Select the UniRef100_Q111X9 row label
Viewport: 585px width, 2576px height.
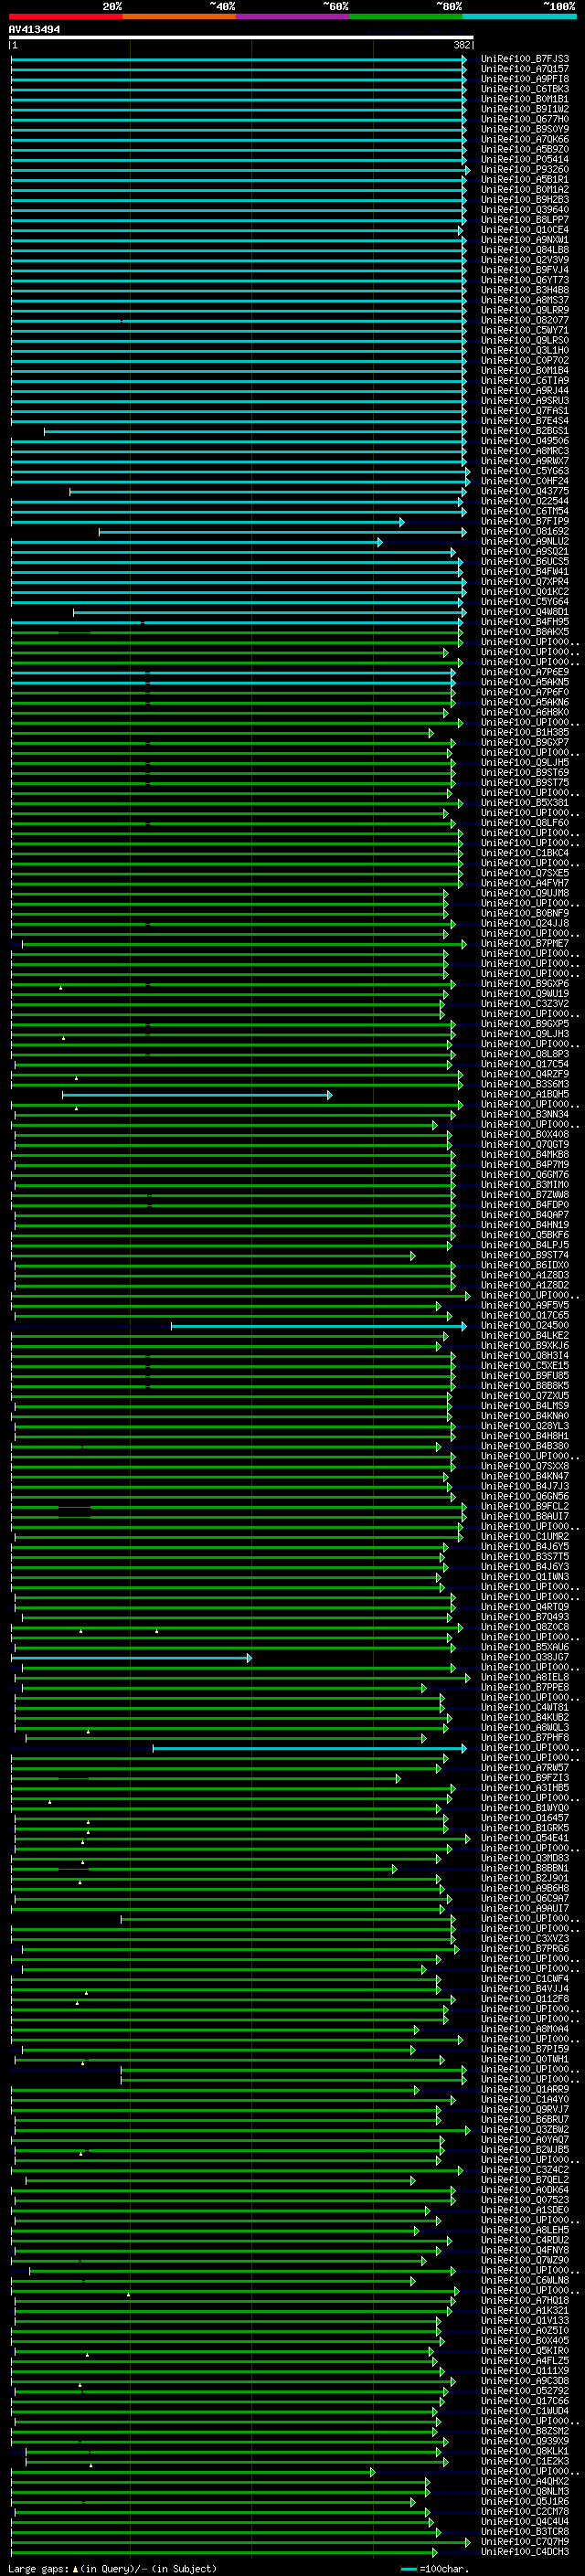click(525, 2370)
